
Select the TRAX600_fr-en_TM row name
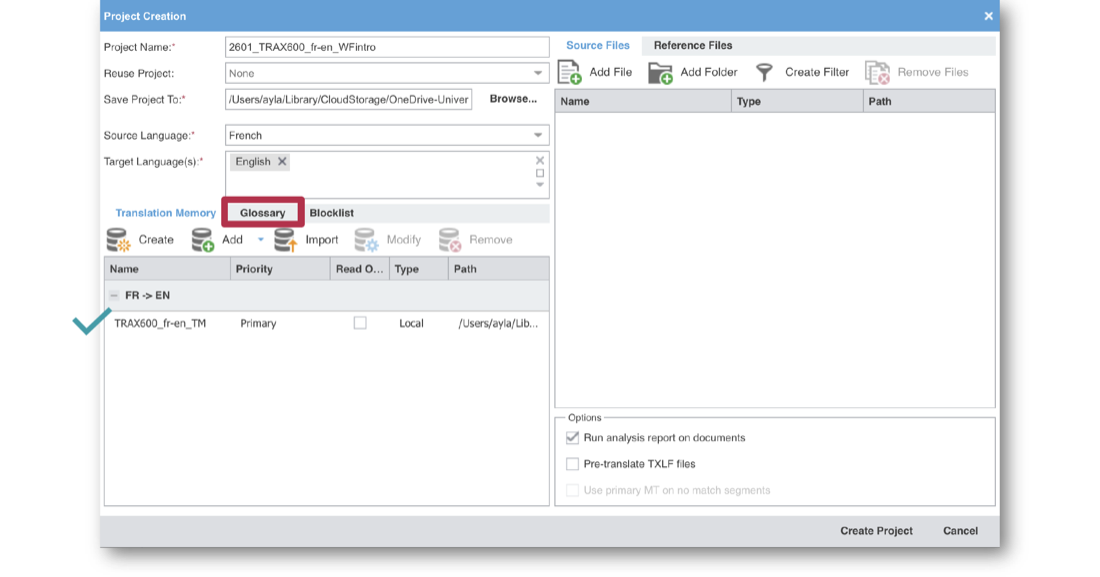coord(160,324)
